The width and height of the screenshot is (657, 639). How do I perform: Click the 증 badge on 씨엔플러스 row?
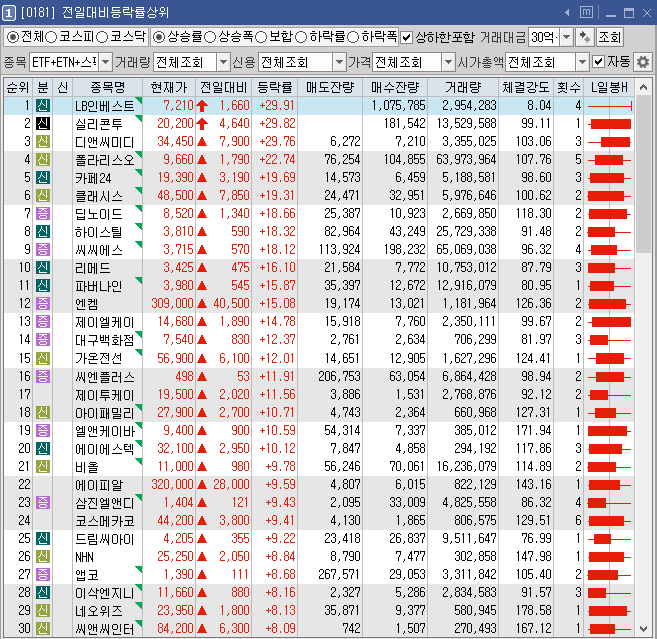[43, 376]
